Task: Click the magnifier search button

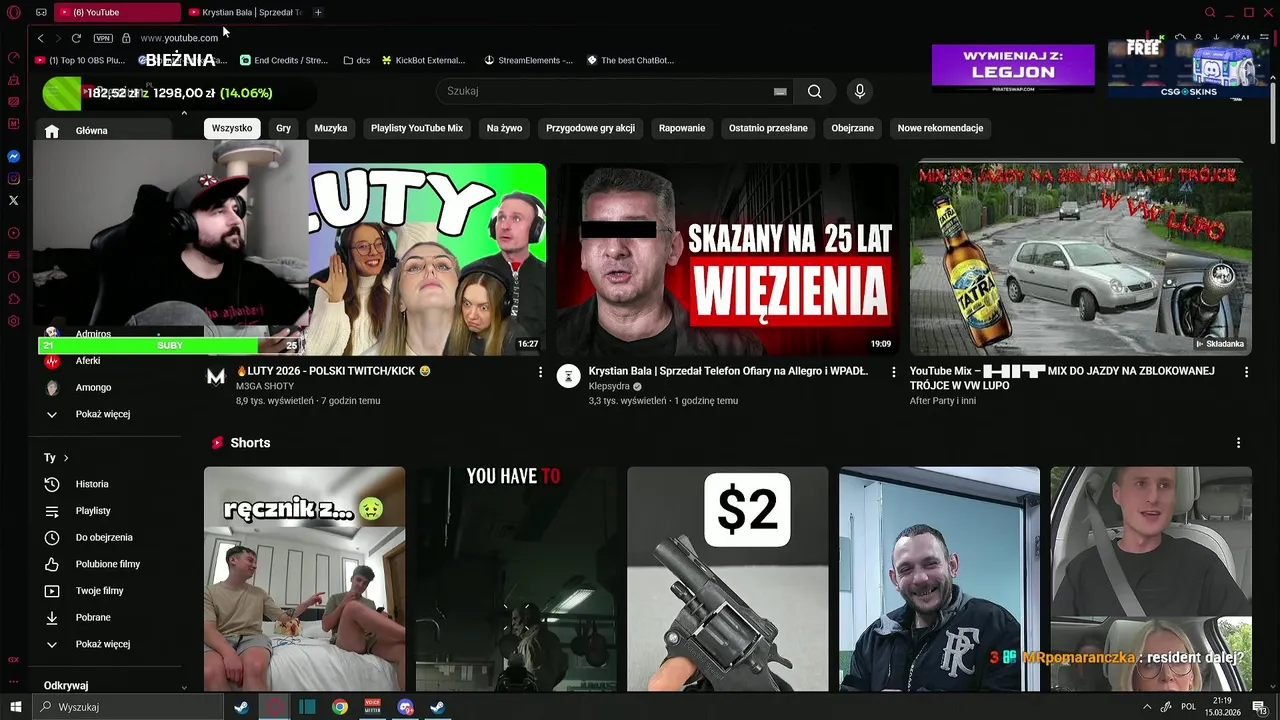Action: (815, 91)
